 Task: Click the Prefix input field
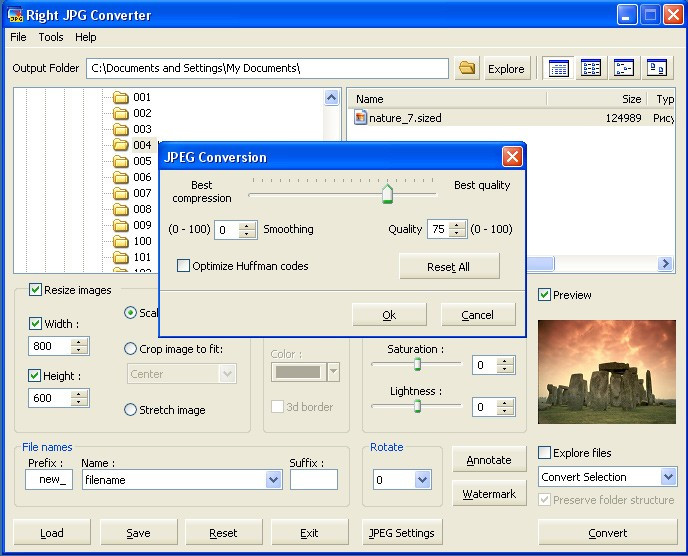pyautogui.click(x=49, y=480)
